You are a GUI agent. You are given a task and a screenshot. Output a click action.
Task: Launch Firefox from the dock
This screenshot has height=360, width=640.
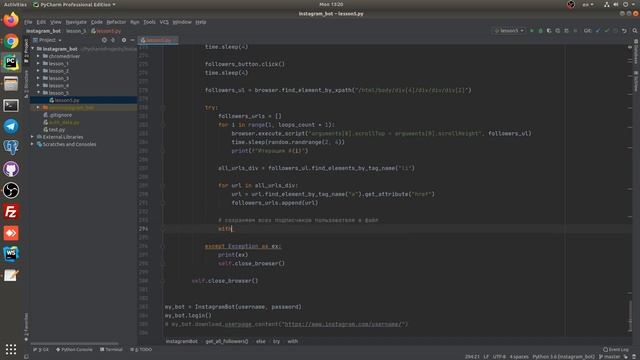11,20
